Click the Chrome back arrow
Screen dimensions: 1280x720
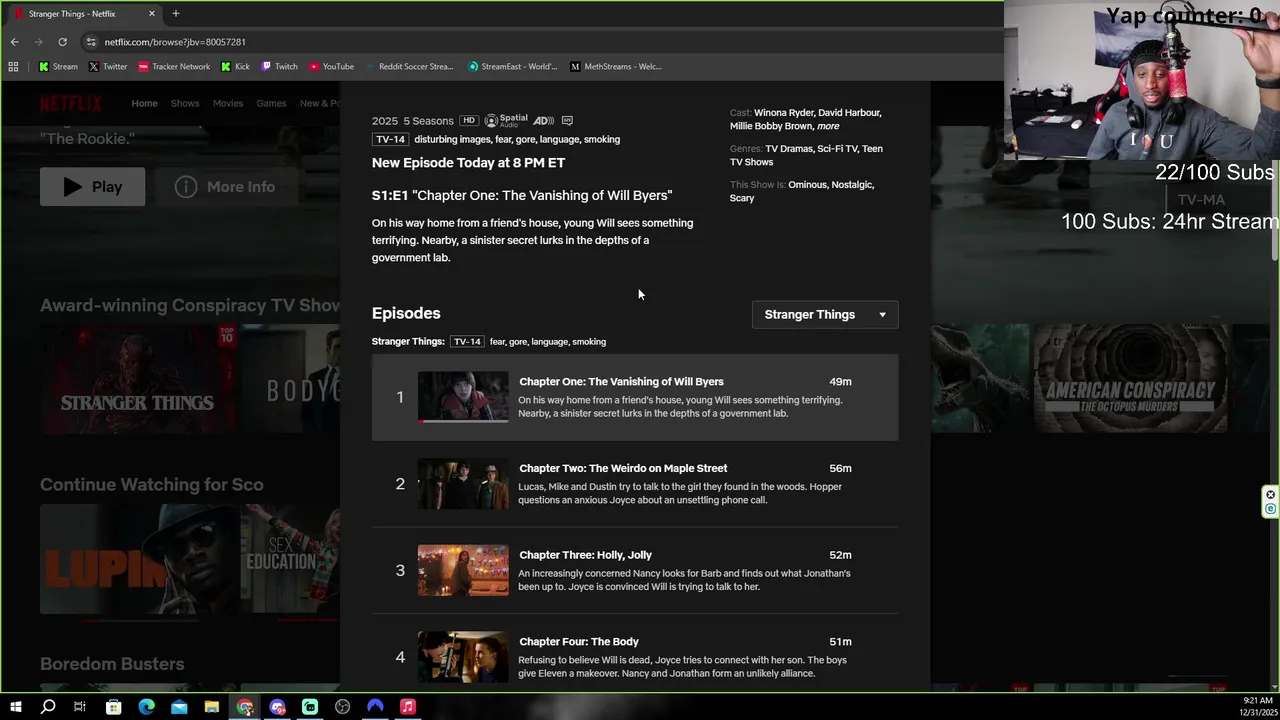point(14,42)
